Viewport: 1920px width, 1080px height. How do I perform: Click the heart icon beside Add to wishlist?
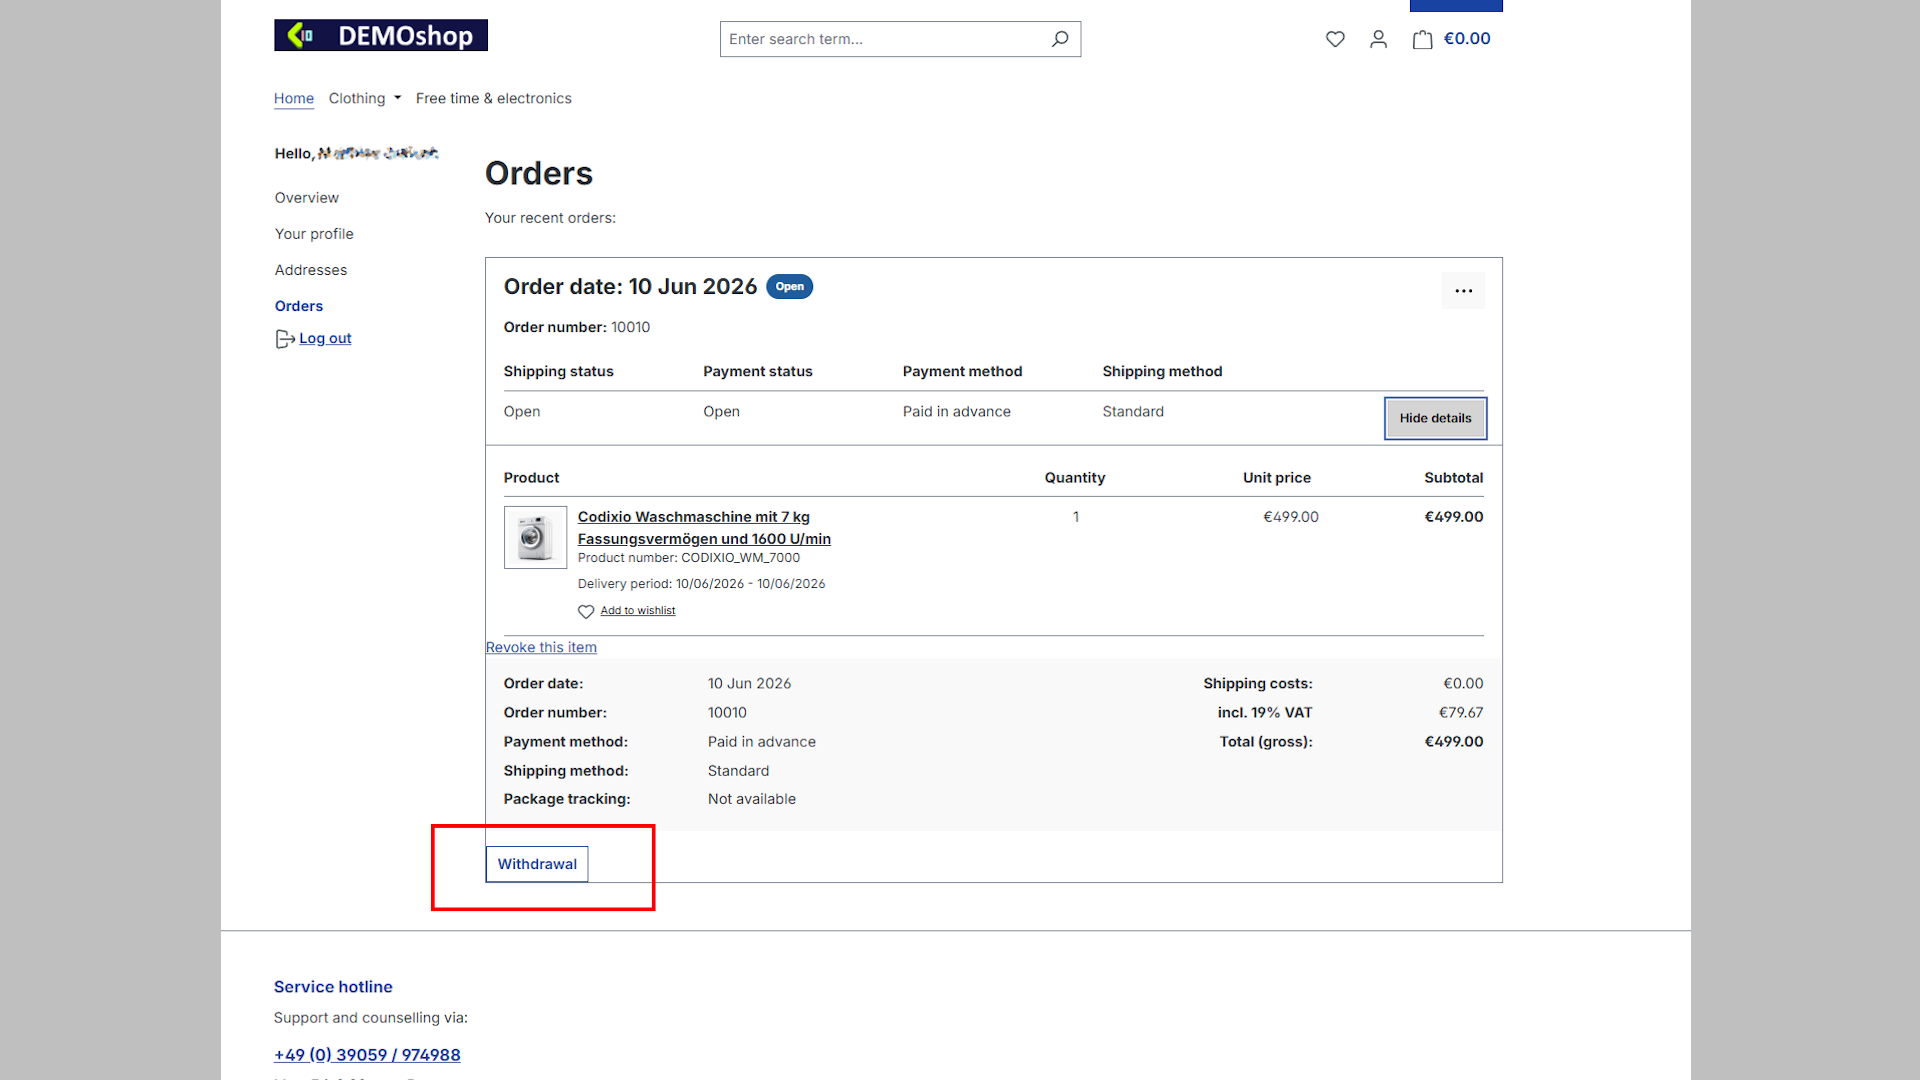(586, 611)
